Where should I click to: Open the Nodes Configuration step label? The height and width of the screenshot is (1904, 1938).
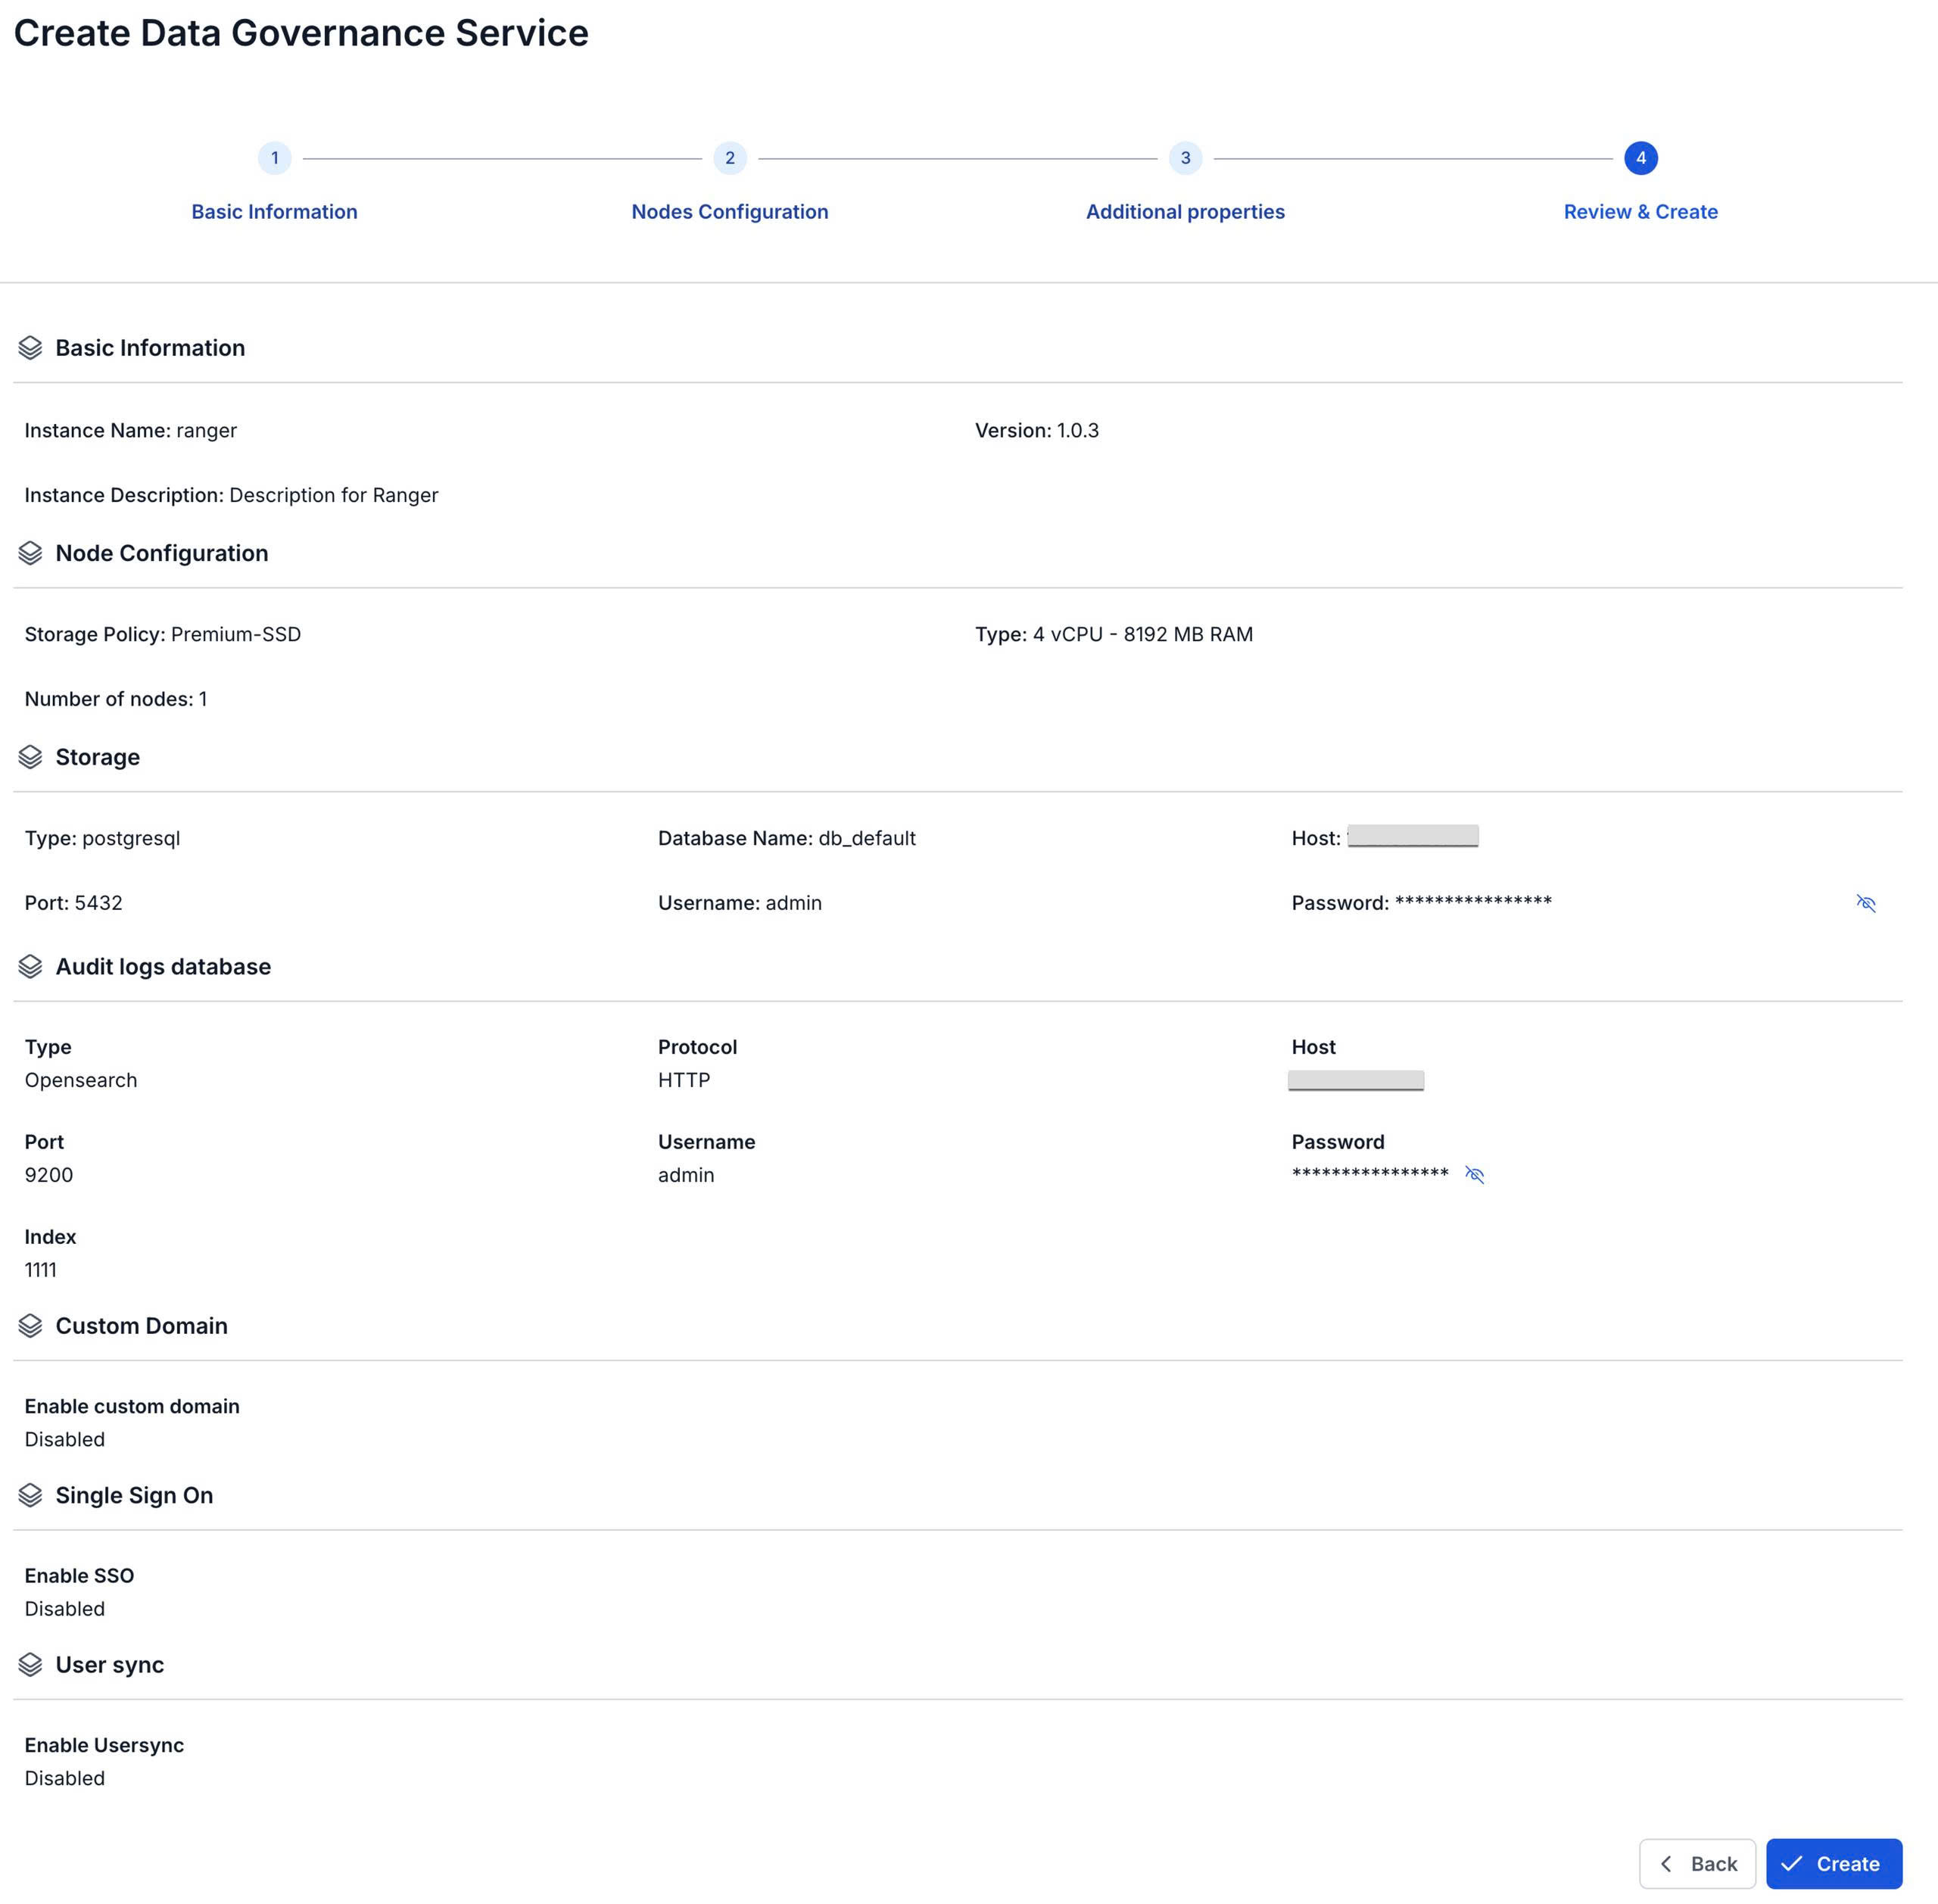[730, 212]
